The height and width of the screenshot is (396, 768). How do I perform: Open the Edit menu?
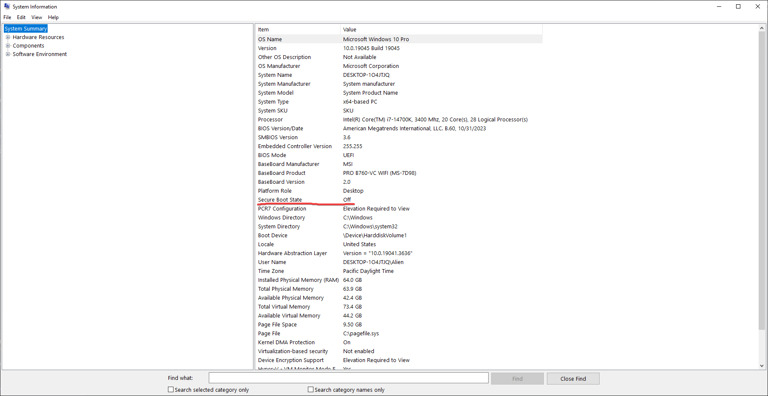tap(21, 17)
